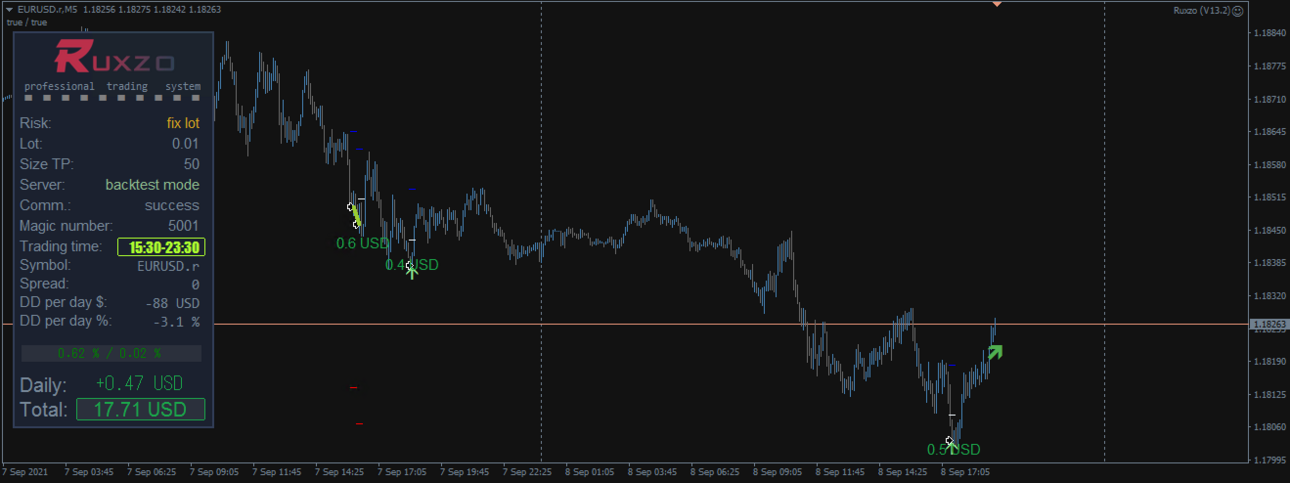Click the DD per day $ value -88 USD
Screen dimensions: 1290x483
[172, 303]
